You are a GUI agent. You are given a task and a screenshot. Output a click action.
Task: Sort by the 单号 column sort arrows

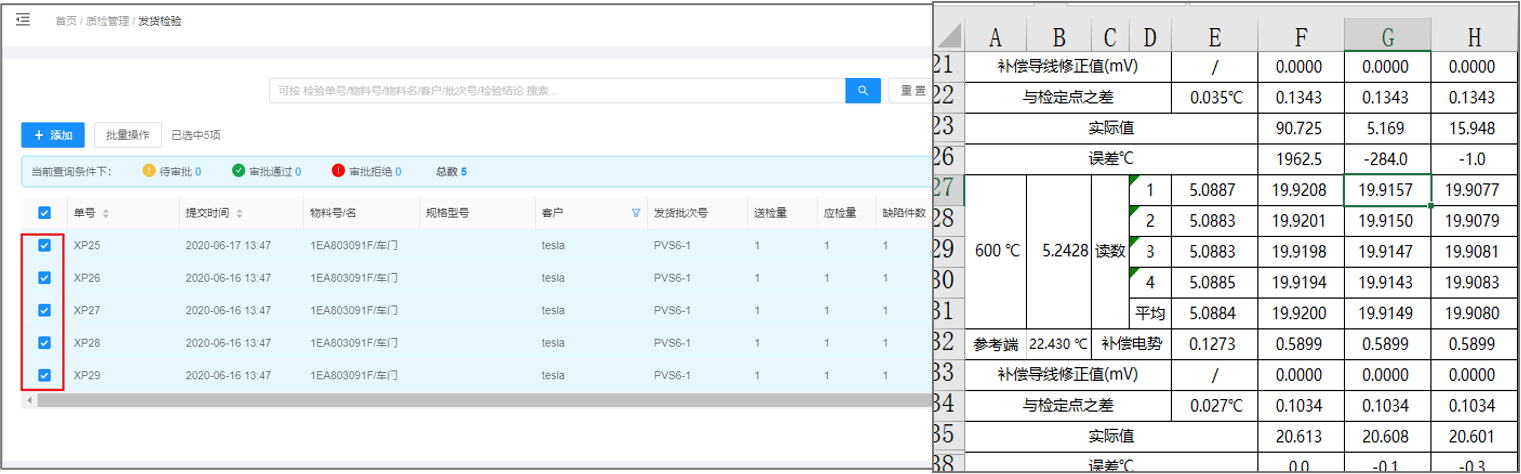point(106,213)
